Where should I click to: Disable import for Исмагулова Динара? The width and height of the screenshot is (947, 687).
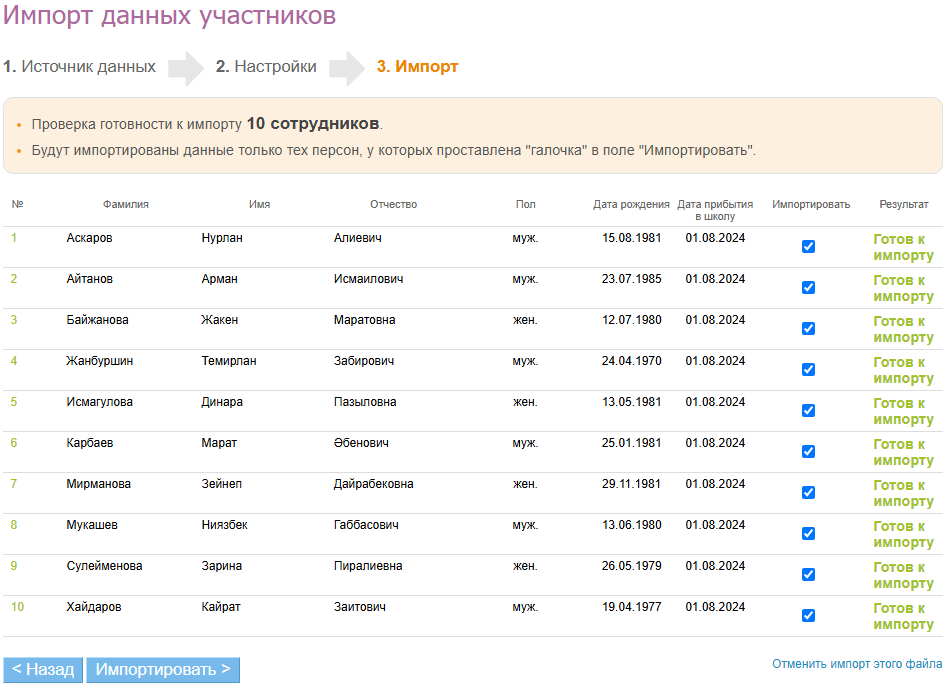808,411
